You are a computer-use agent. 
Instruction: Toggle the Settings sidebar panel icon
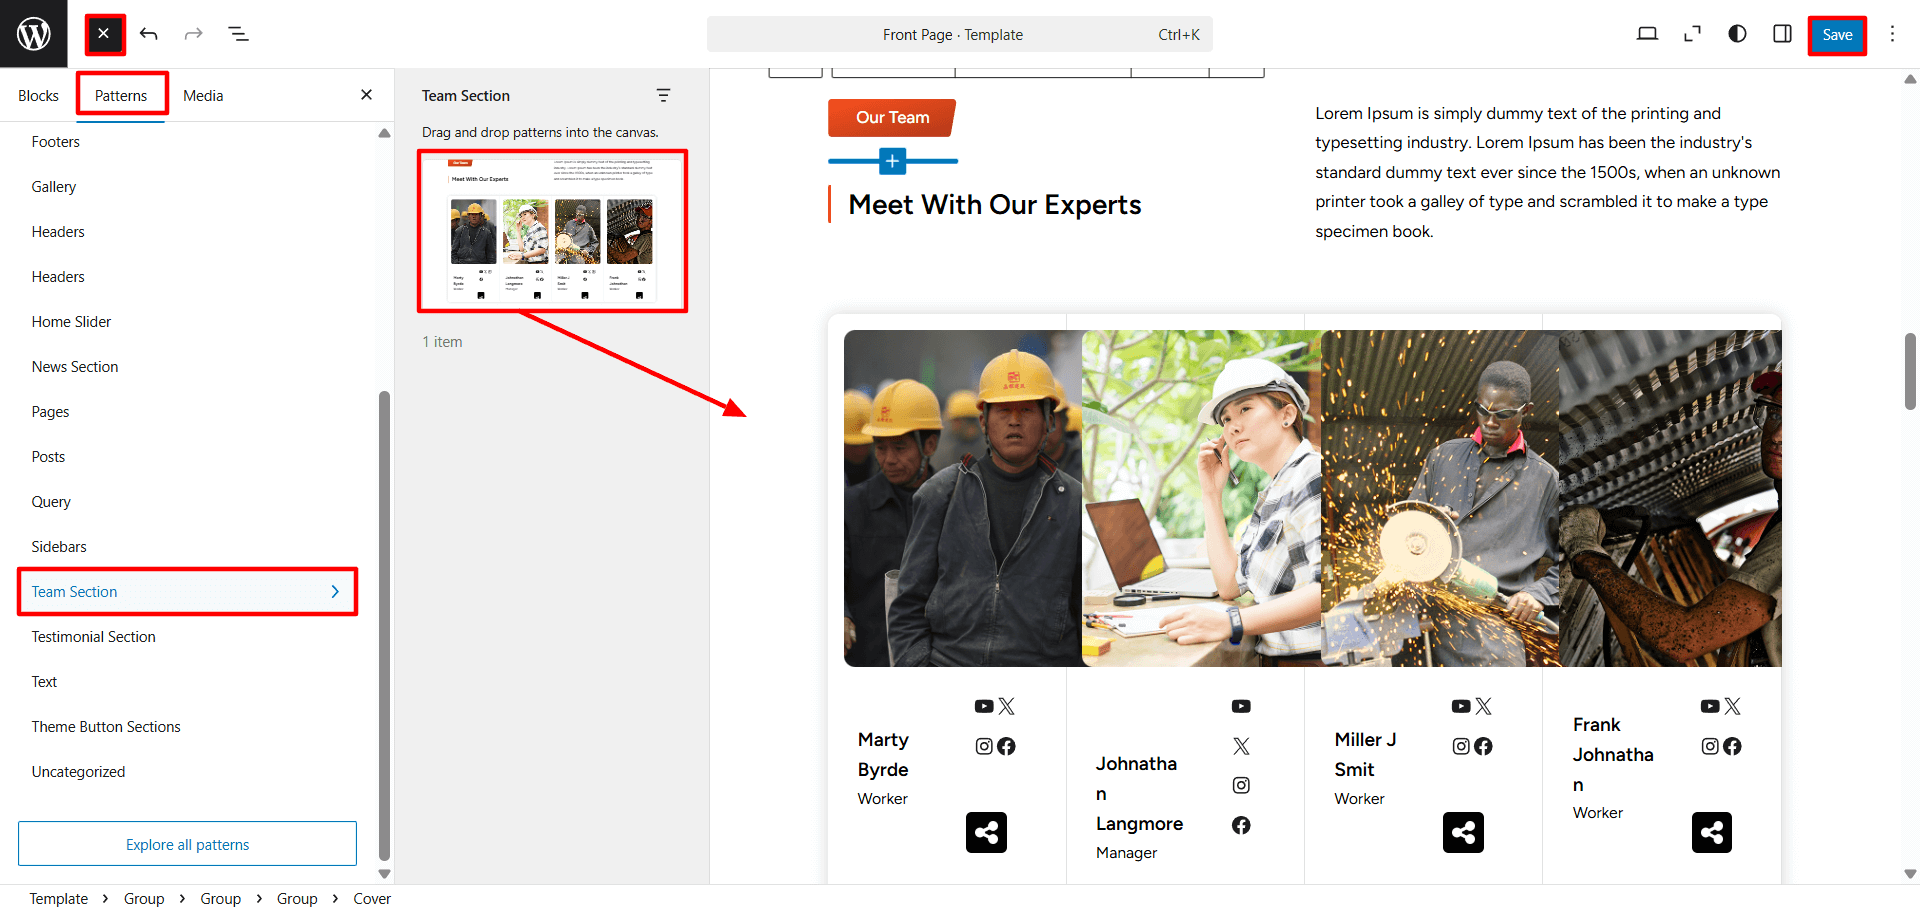click(1782, 34)
